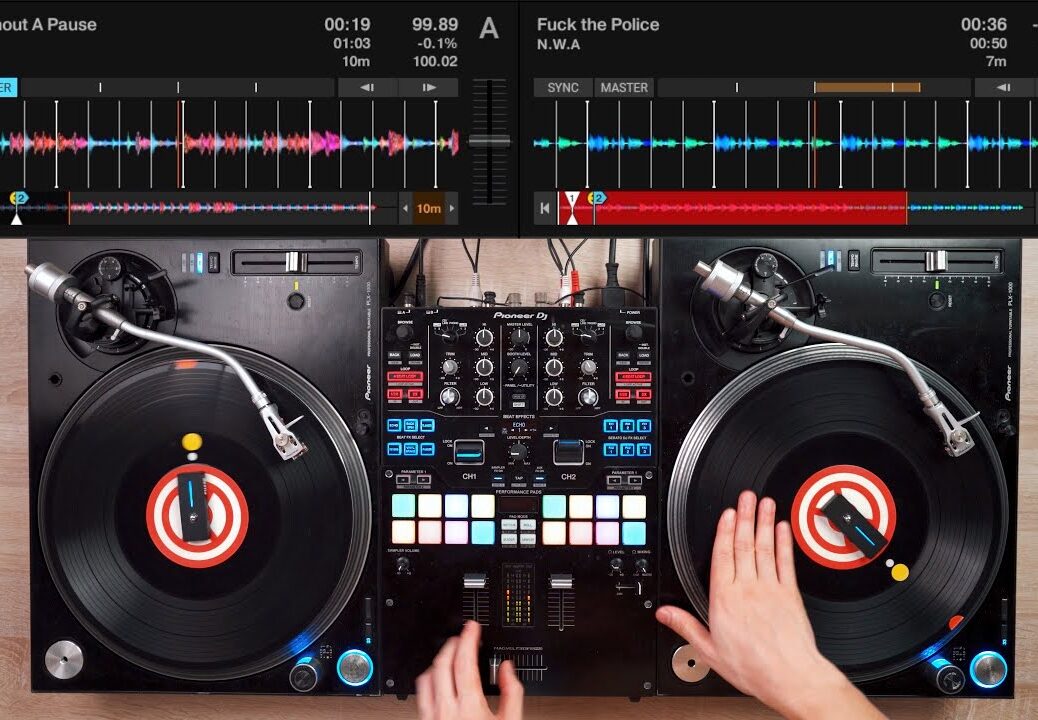Click the artist name "N.W.A"

point(559,44)
